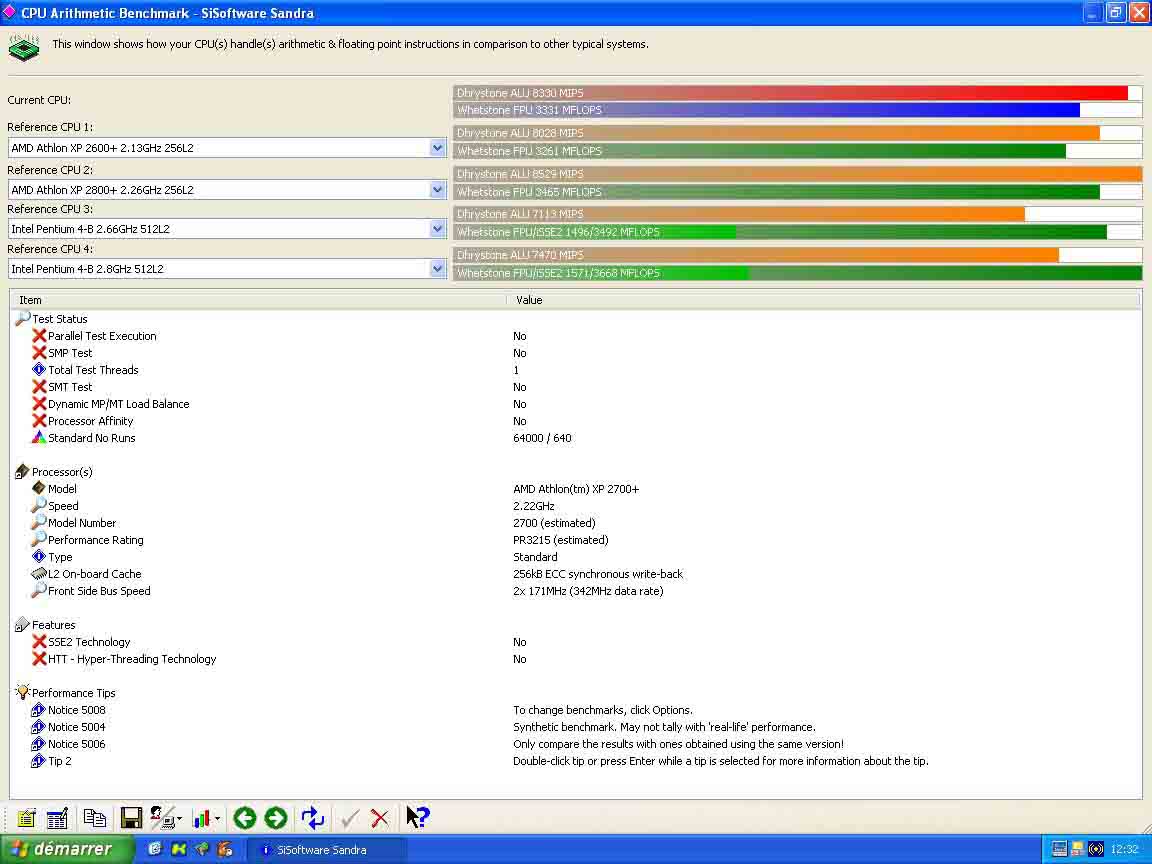Select the Tip 2 performance tip
The height and width of the screenshot is (864, 1152).
[59, 761]
